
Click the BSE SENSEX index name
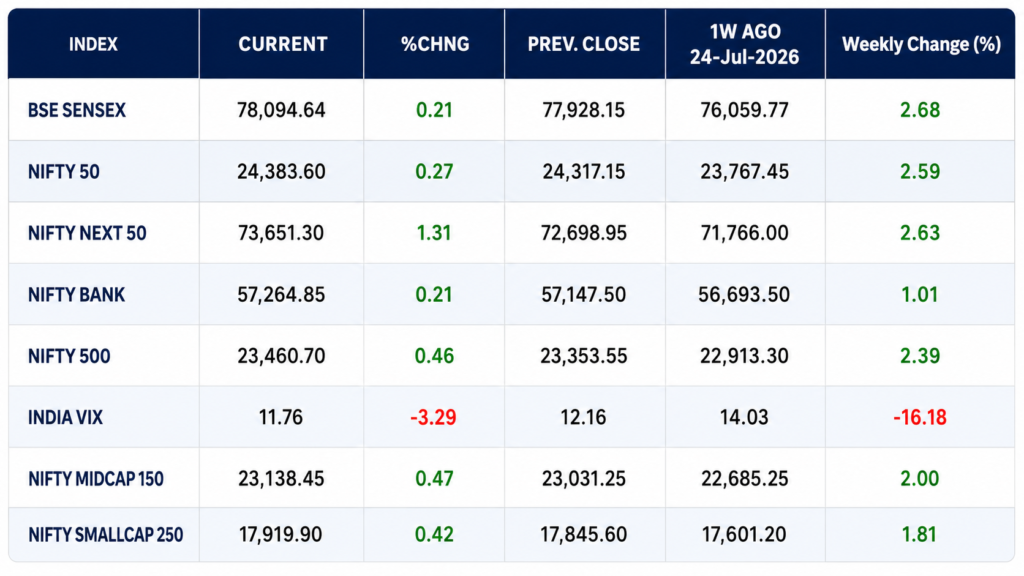pyautogui.click(x=76, y=110)
